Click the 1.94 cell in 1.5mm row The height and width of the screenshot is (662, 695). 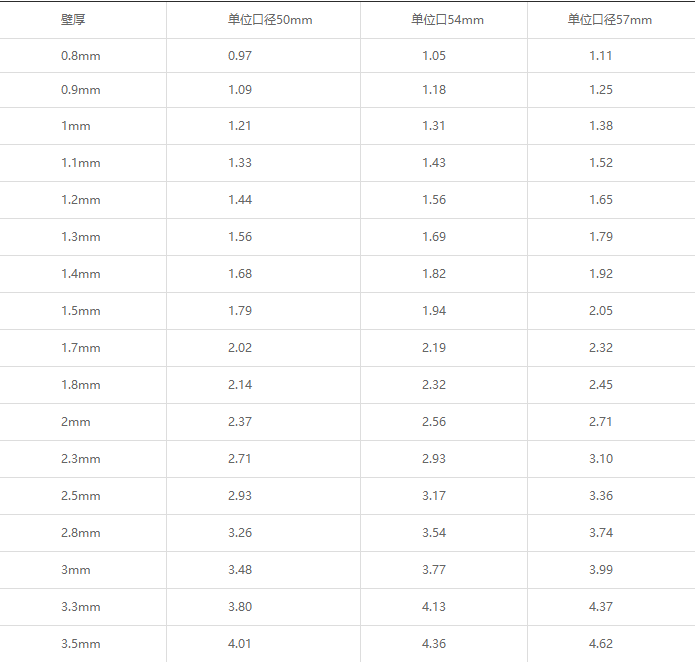[x=434, y=311]
